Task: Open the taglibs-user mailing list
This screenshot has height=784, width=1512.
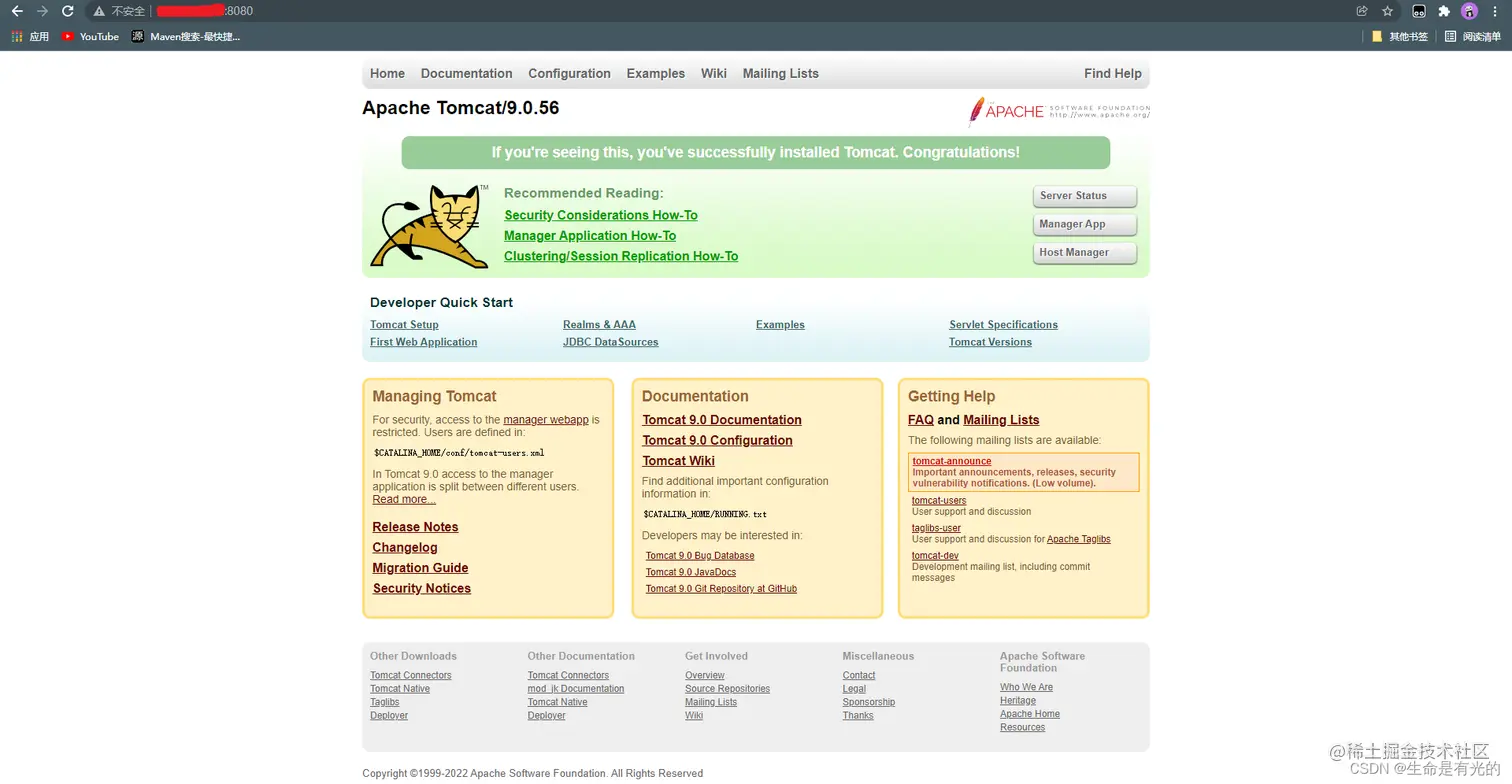Action: (x=936, y=528)
